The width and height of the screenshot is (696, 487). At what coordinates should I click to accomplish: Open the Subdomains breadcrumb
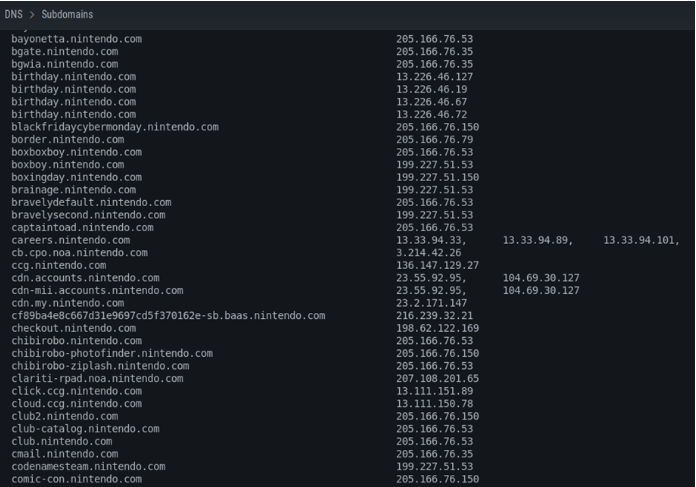click(x=67, y=14)
